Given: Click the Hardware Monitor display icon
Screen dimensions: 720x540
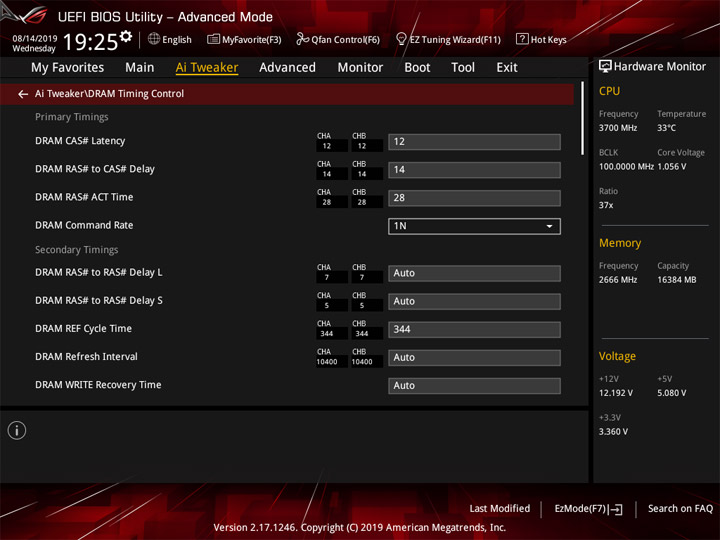Looking at the screenshot, I should click(x=605, y=66).
